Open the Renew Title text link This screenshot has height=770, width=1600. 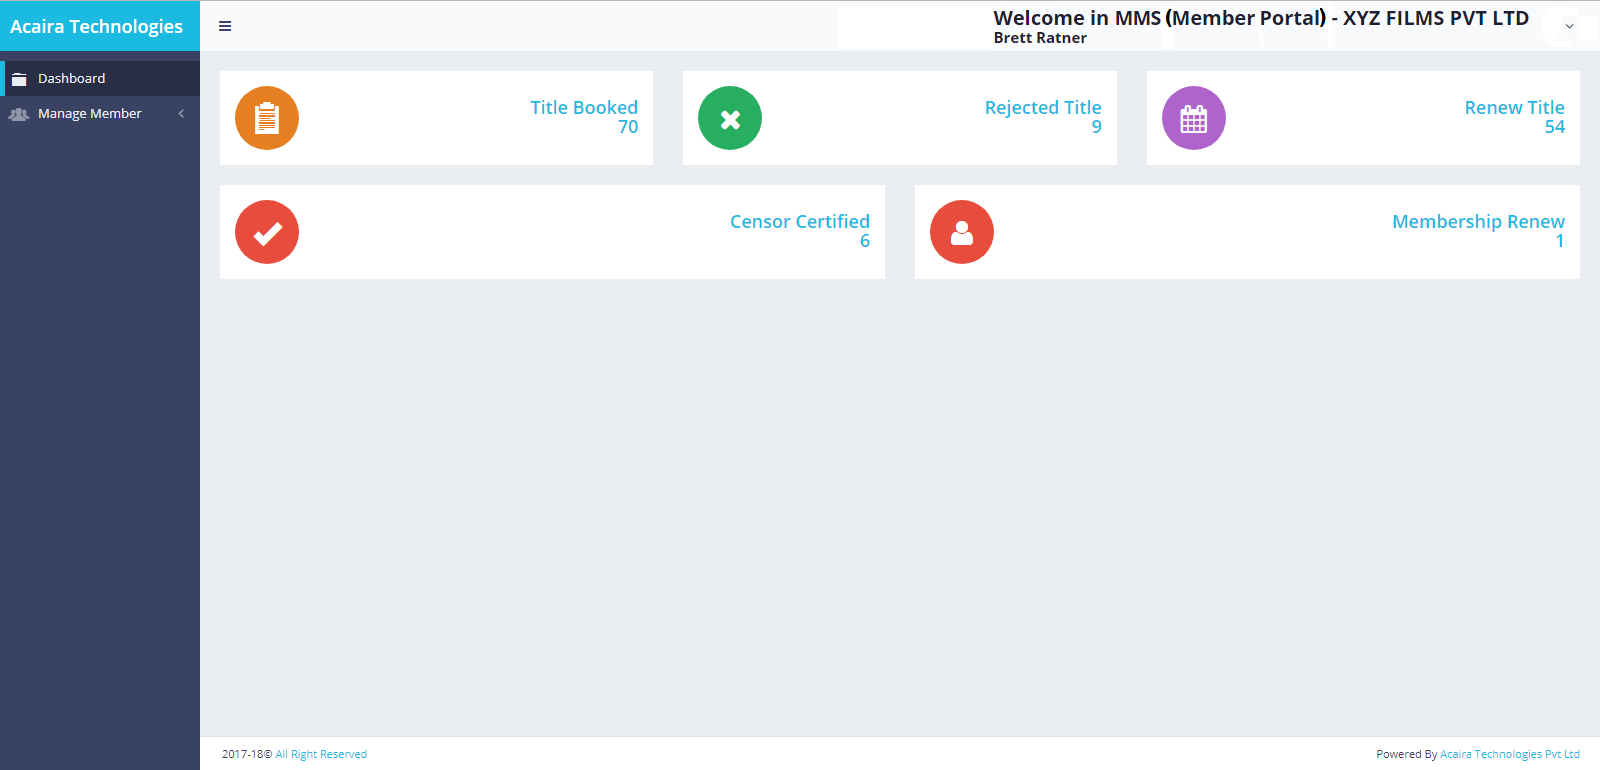point(1514,107)
